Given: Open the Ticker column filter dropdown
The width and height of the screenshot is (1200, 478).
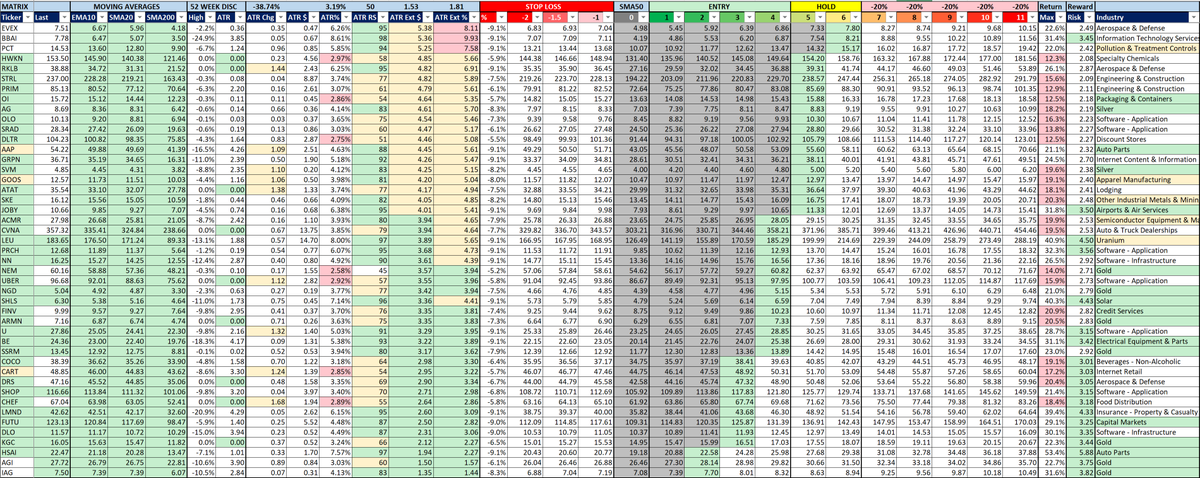Looking at the screenshot, I should tap(27, 18).
